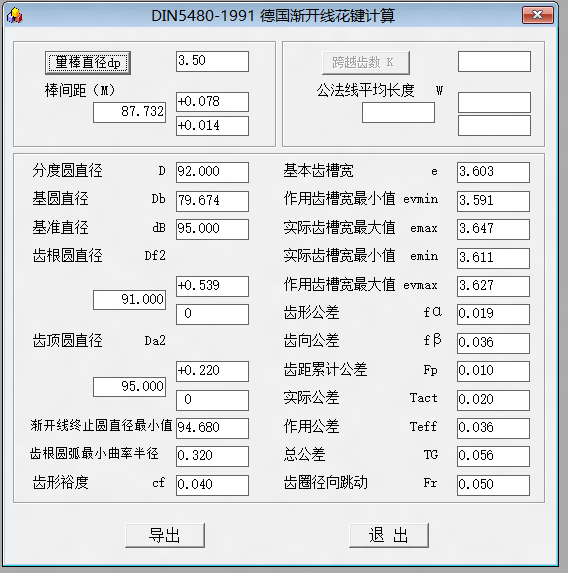Screen dimensions: 568x573
Task: Click the 齿圈径向跳动 label
Action: coord(326,482)
